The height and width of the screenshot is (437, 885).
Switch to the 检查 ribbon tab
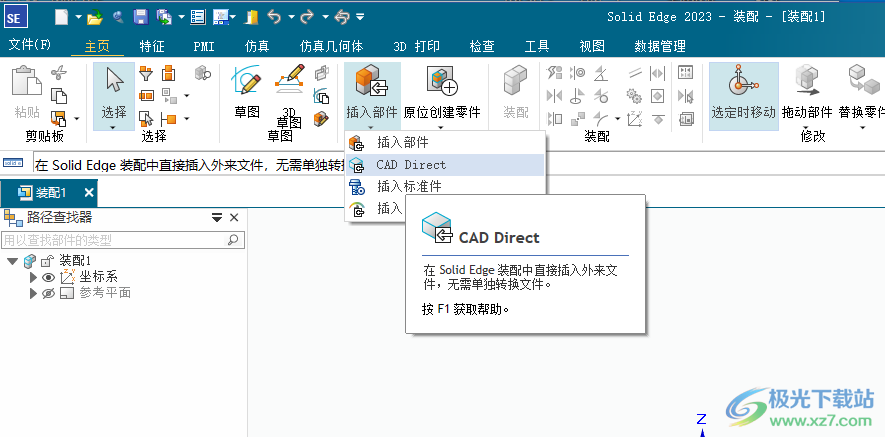[x=482, y=46]
